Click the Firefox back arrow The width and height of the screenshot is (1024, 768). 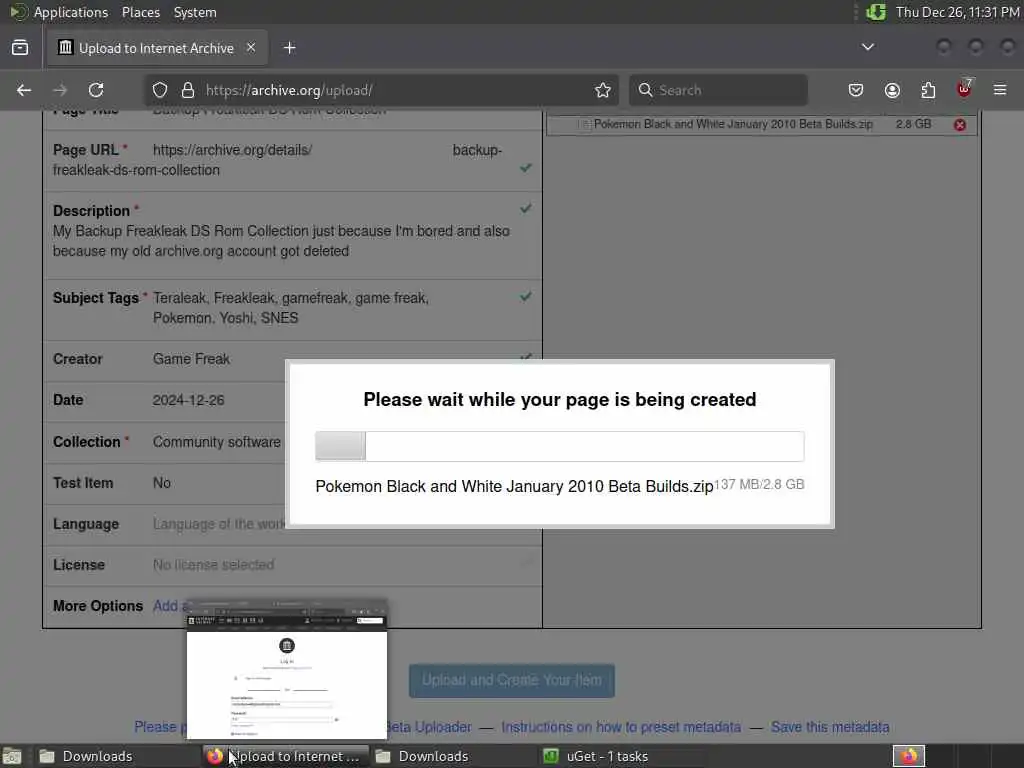[x=24, y=90]
